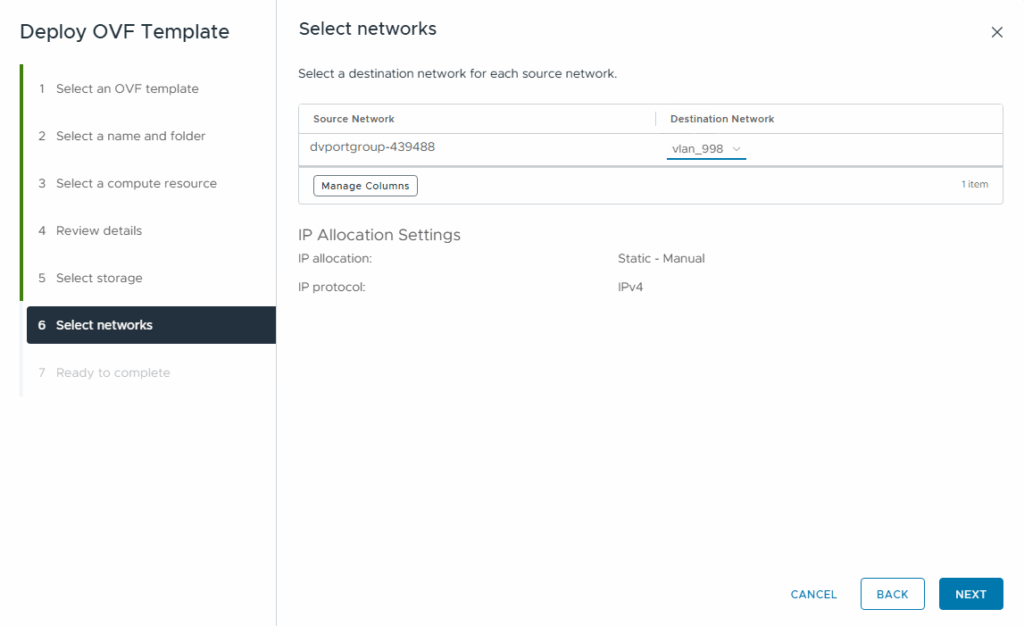Go back to the previous step

click(892, 594)
